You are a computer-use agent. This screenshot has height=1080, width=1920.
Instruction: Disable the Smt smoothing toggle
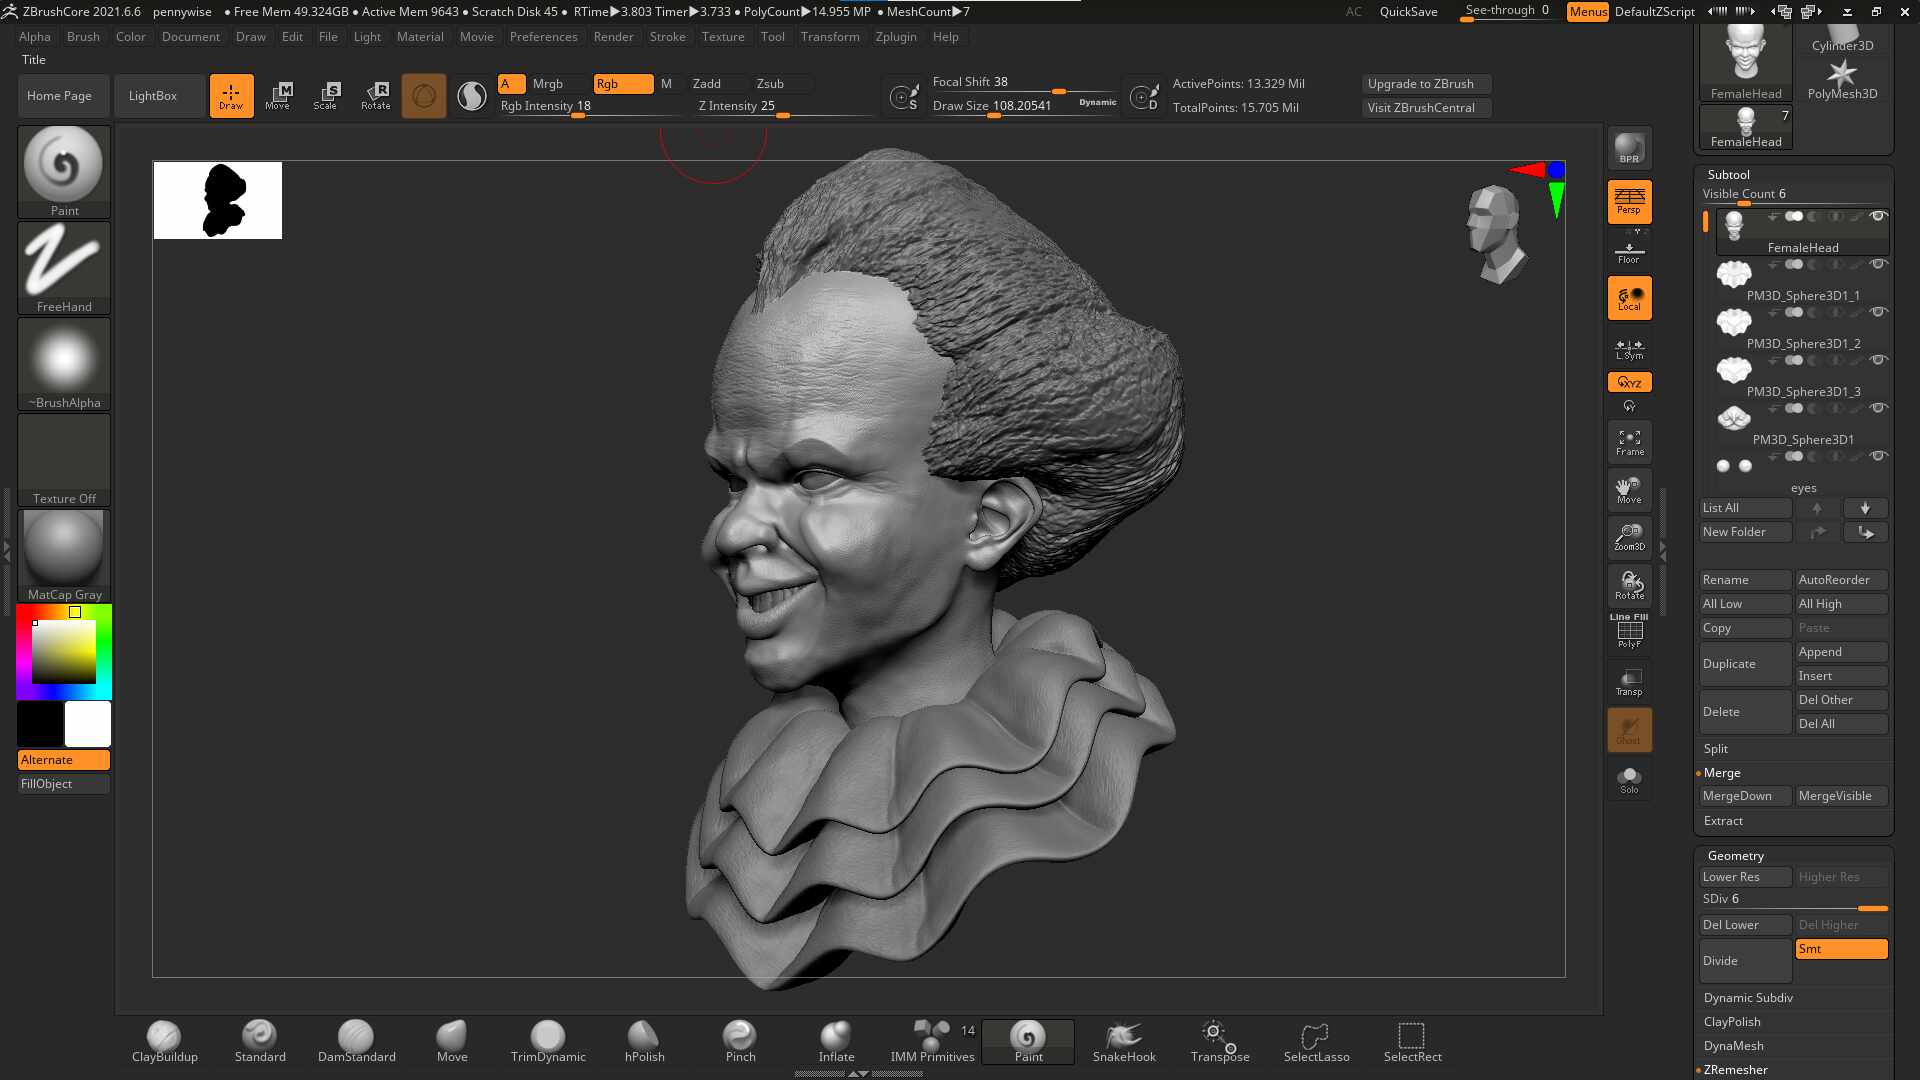(1841, 949)
